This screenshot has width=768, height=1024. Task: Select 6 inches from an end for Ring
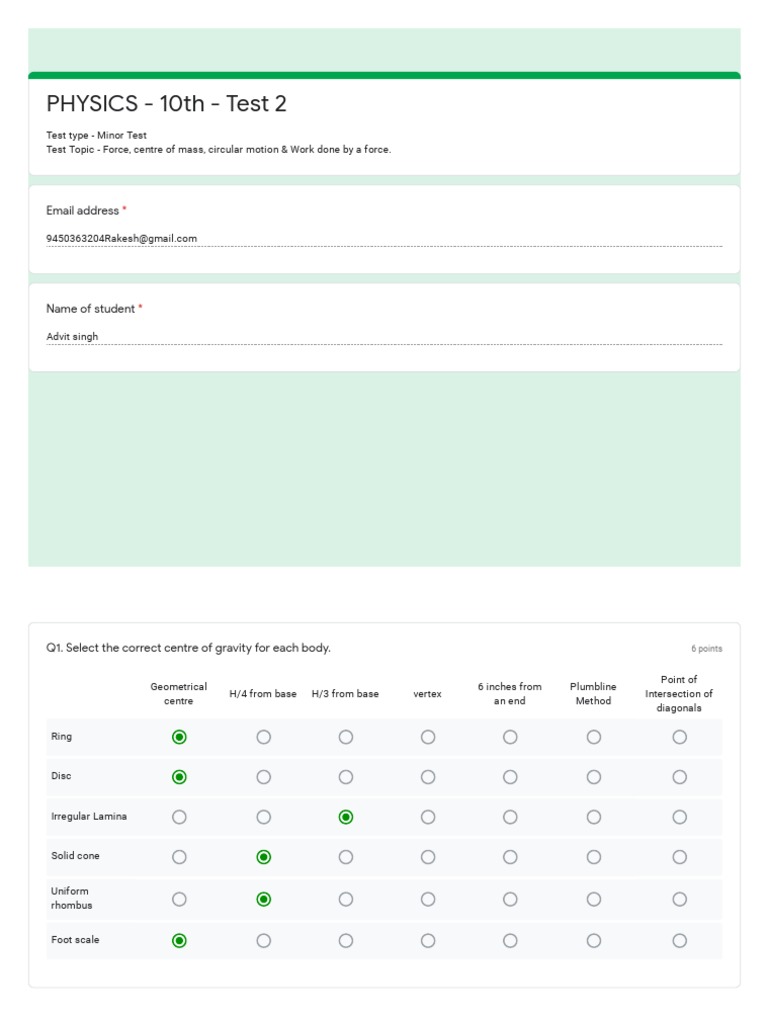click(x=510, y=737)
